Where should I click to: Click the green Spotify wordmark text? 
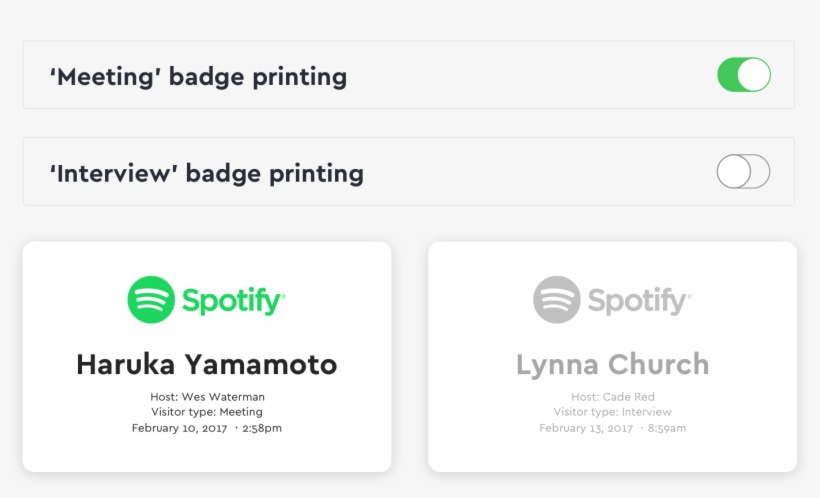pos(232,301)
